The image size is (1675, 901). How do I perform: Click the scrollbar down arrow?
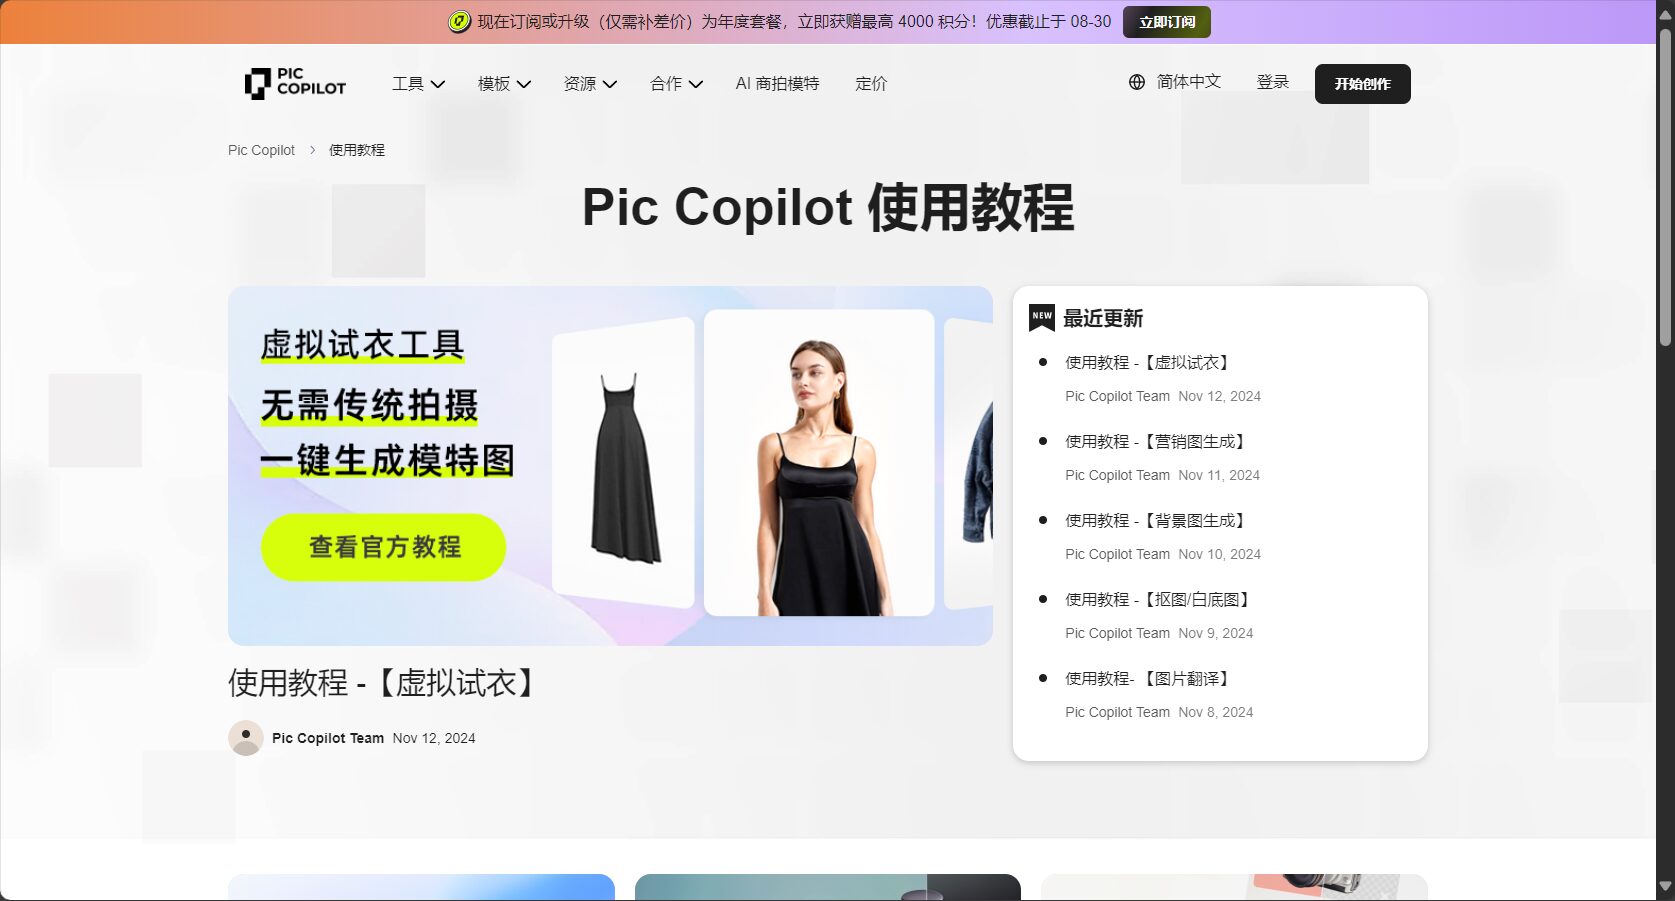[x=1665, y=886]
